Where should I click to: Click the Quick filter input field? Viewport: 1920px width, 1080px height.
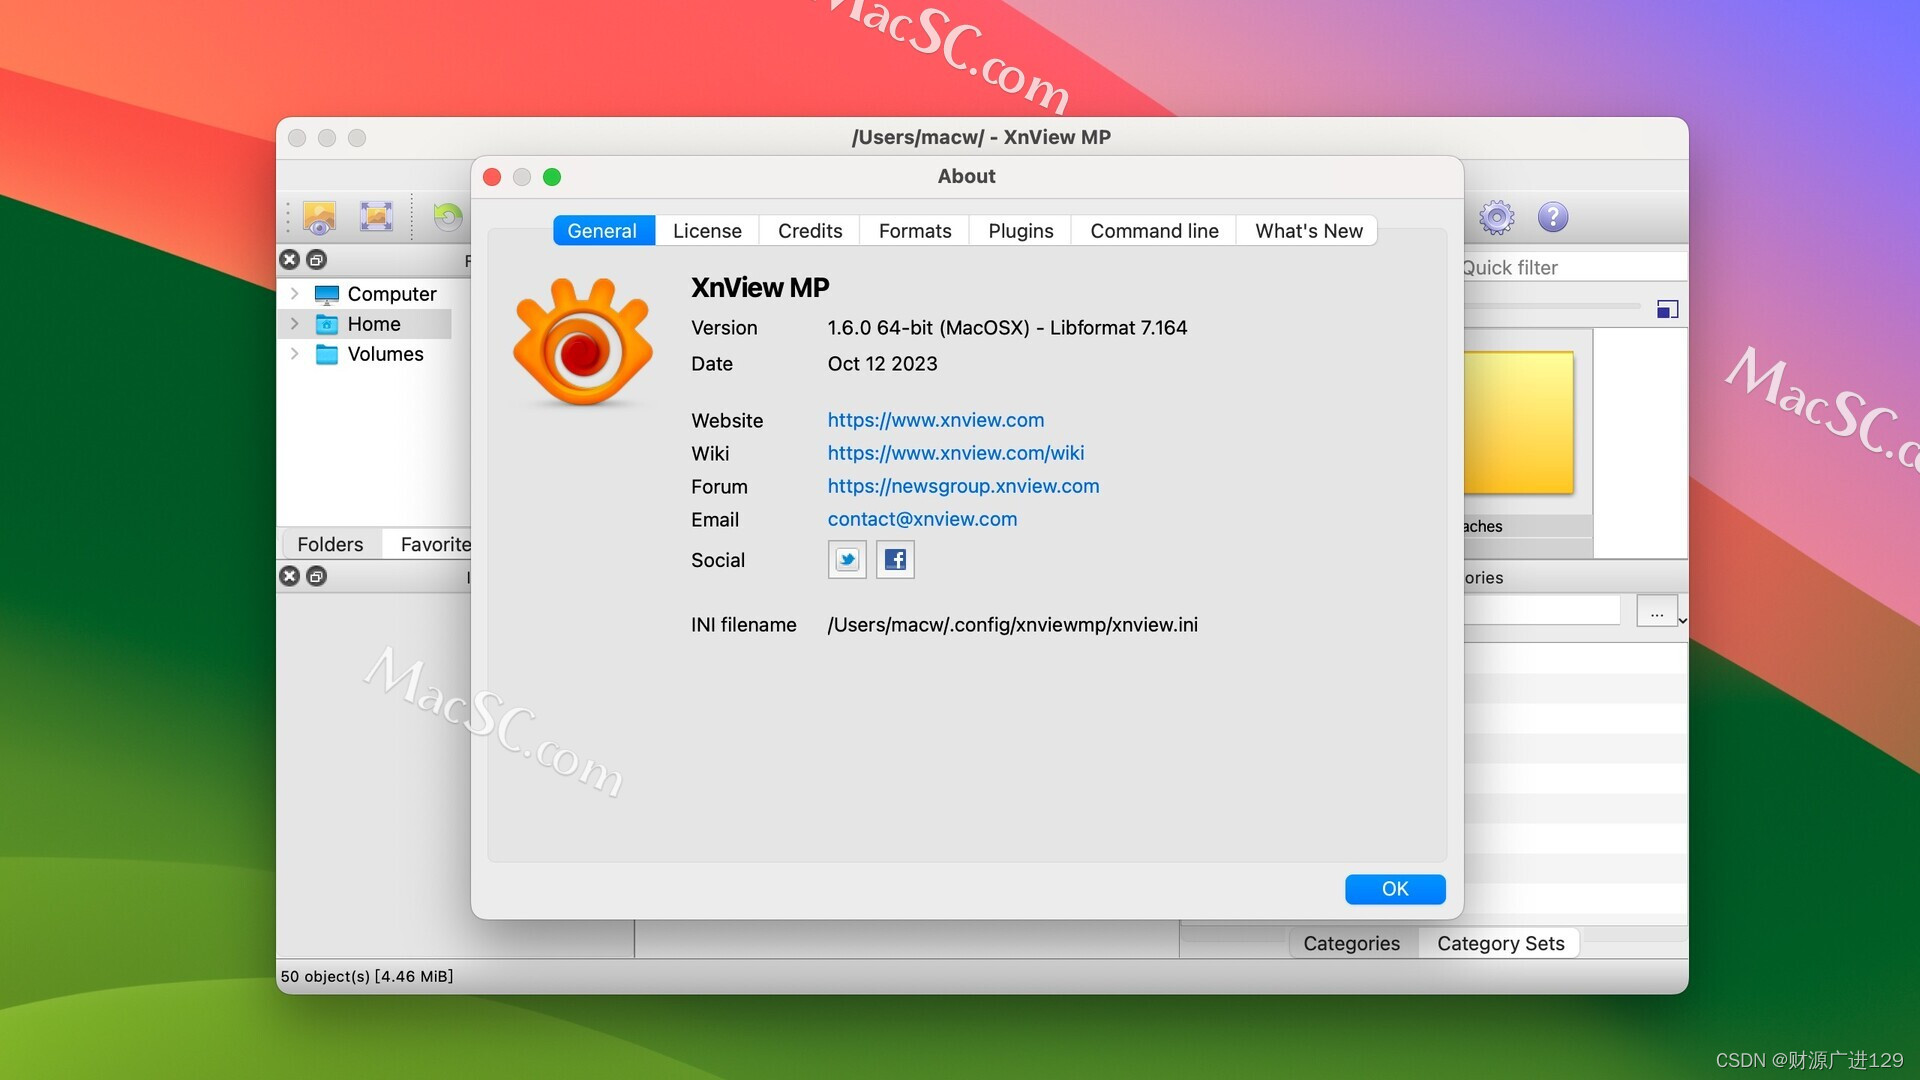[1575, 267]
